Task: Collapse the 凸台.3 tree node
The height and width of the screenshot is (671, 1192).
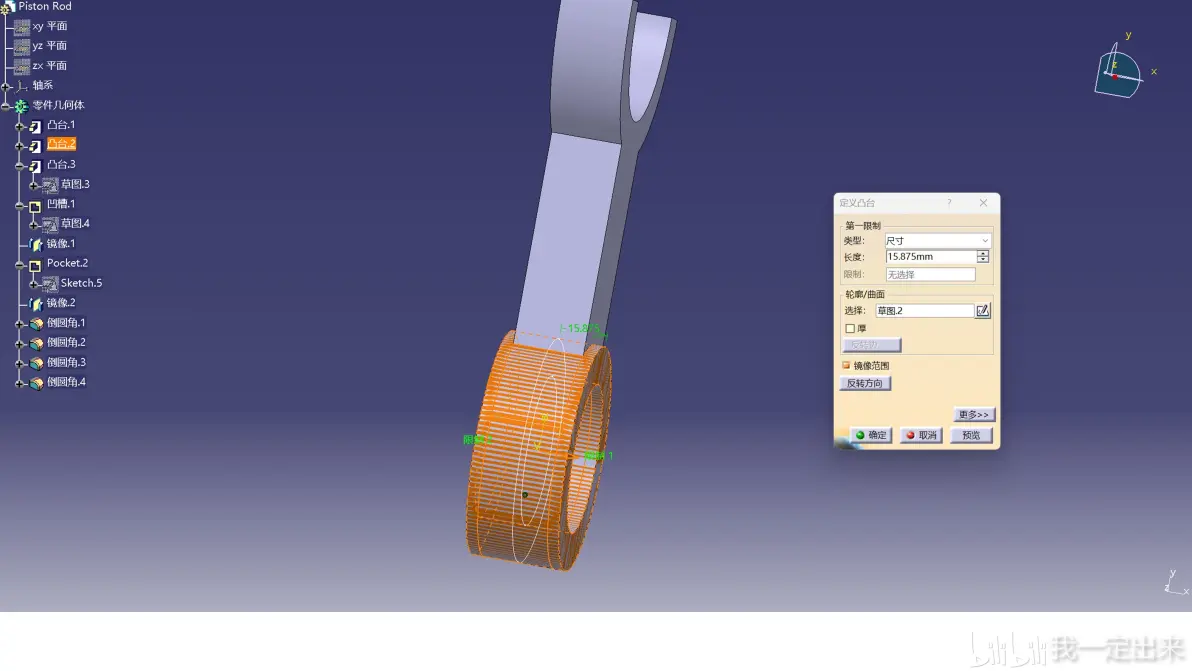Action: 20,166
